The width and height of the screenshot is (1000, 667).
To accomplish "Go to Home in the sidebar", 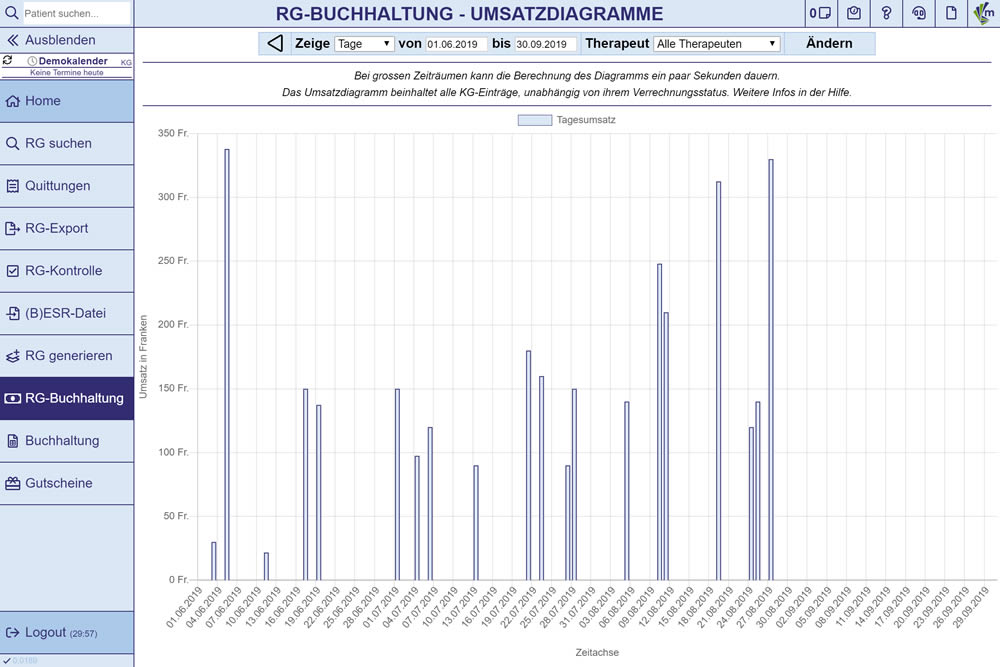I will (x=66, y=101).
